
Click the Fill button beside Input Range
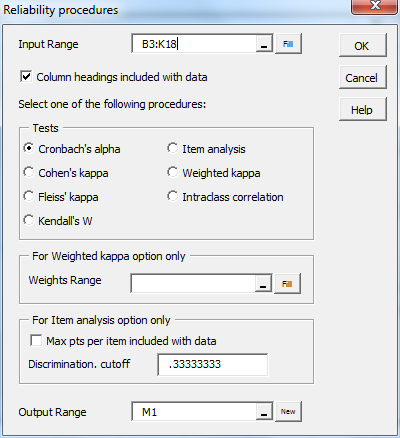point(288,44)
